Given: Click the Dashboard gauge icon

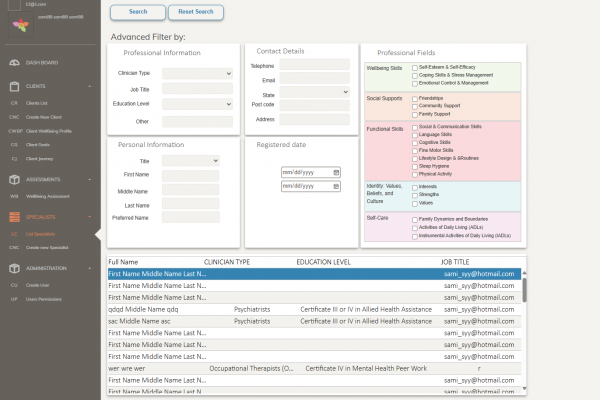Looking at the screenshot, I should [14, 62].
